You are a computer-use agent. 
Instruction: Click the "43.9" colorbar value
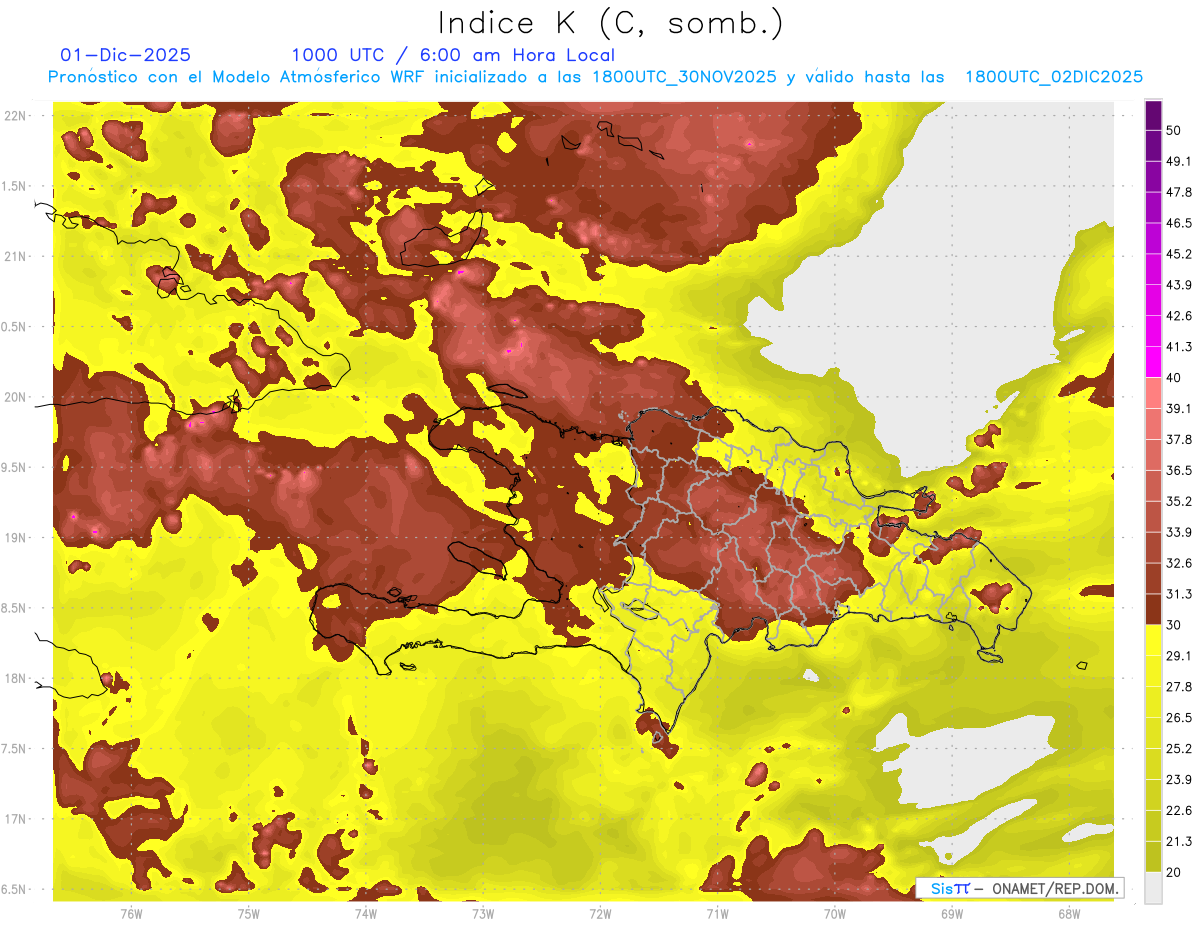[x=1179, y=285]
